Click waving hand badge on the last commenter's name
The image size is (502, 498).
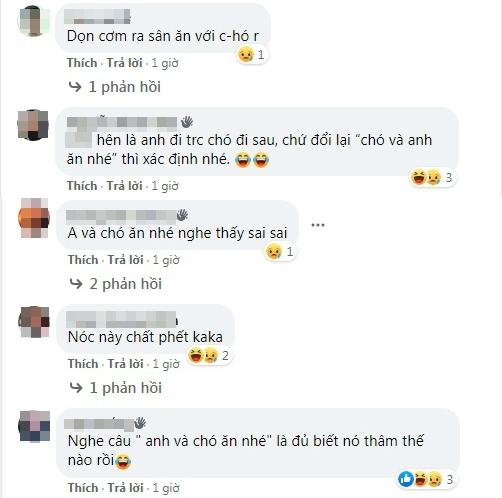[140, 423]
